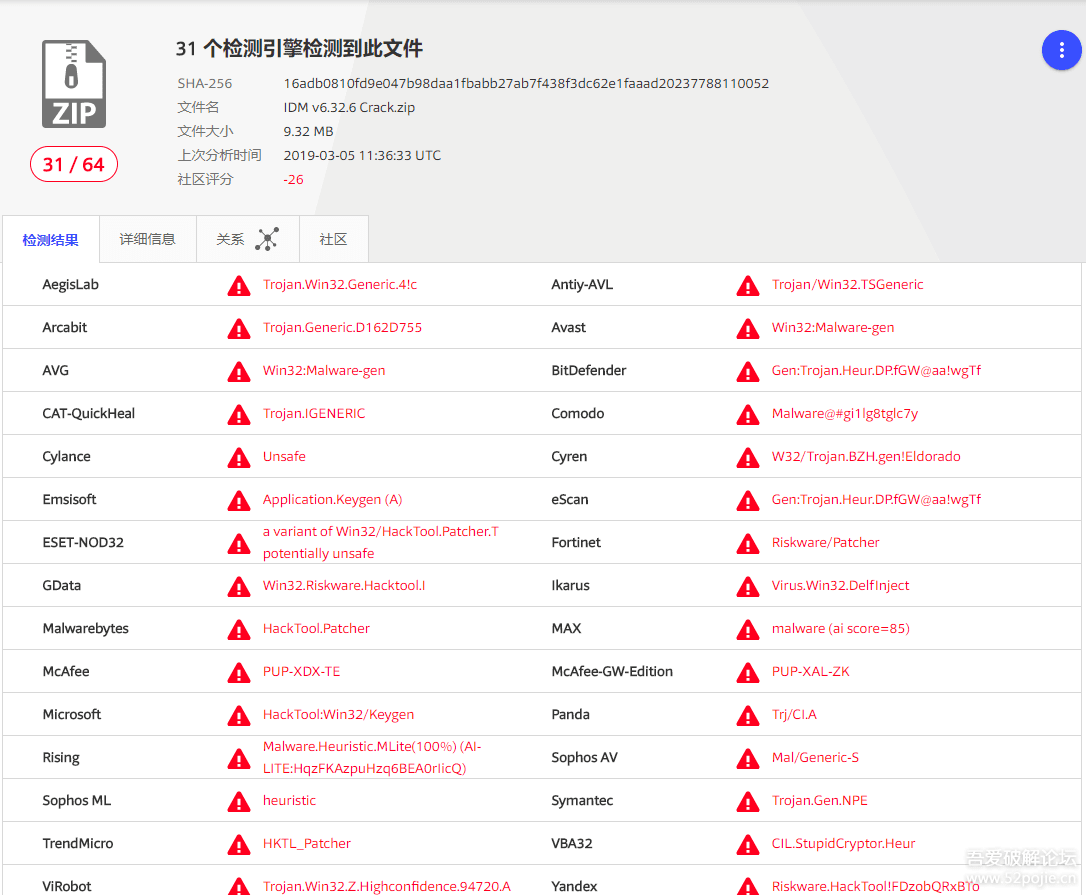1086x895 pixels.
Task: Click the Trojan/Win32.TSGeneric result
Action: pyautogui.click(x=847, y=284)
